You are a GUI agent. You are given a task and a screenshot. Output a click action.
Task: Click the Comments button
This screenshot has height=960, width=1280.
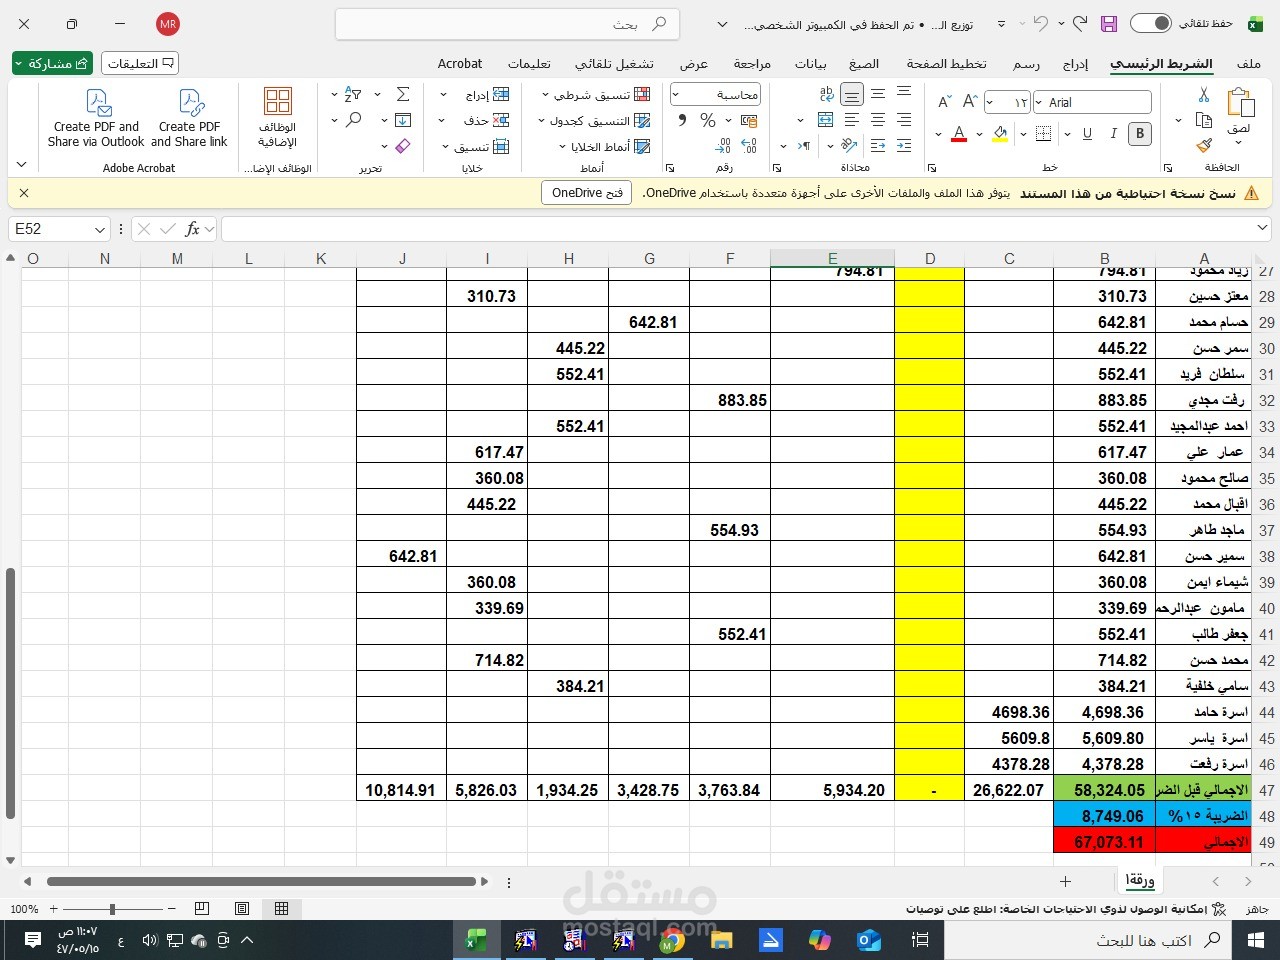pos(140,64)
